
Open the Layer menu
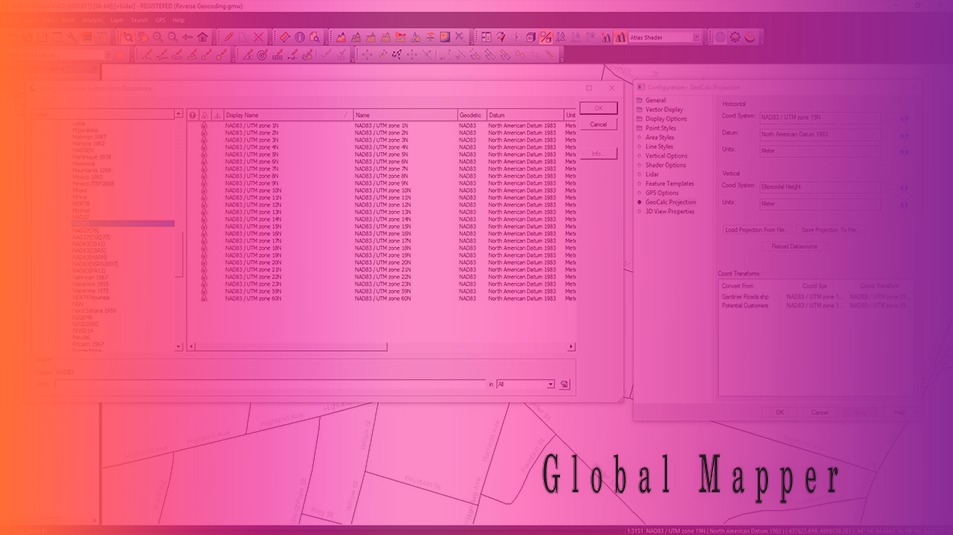point(117,20)
